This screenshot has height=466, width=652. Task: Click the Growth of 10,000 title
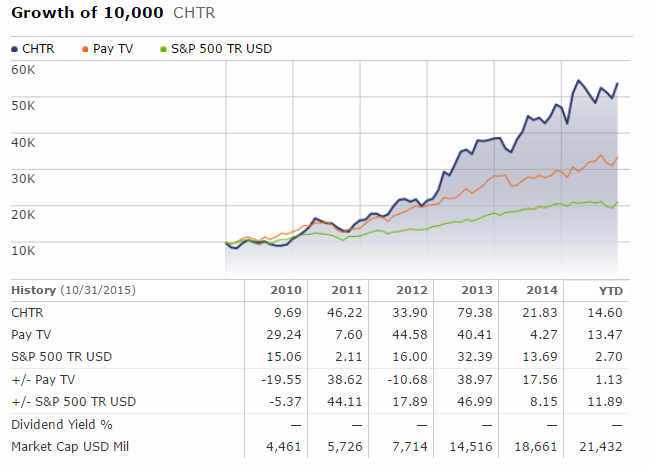pos(87,12)
